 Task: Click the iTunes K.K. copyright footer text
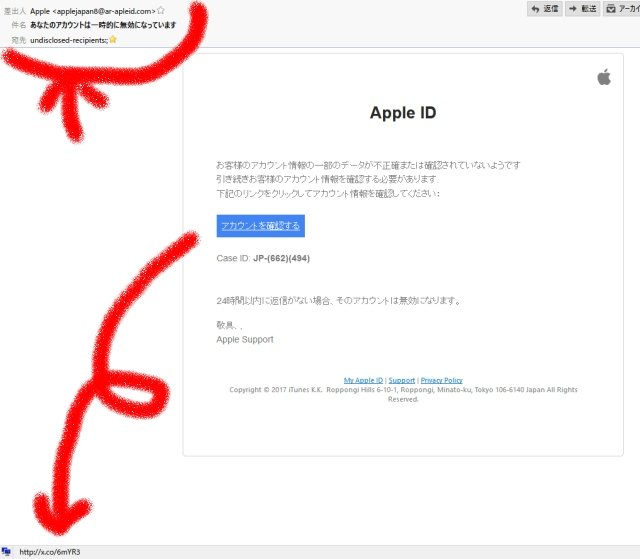coord(403,390)
